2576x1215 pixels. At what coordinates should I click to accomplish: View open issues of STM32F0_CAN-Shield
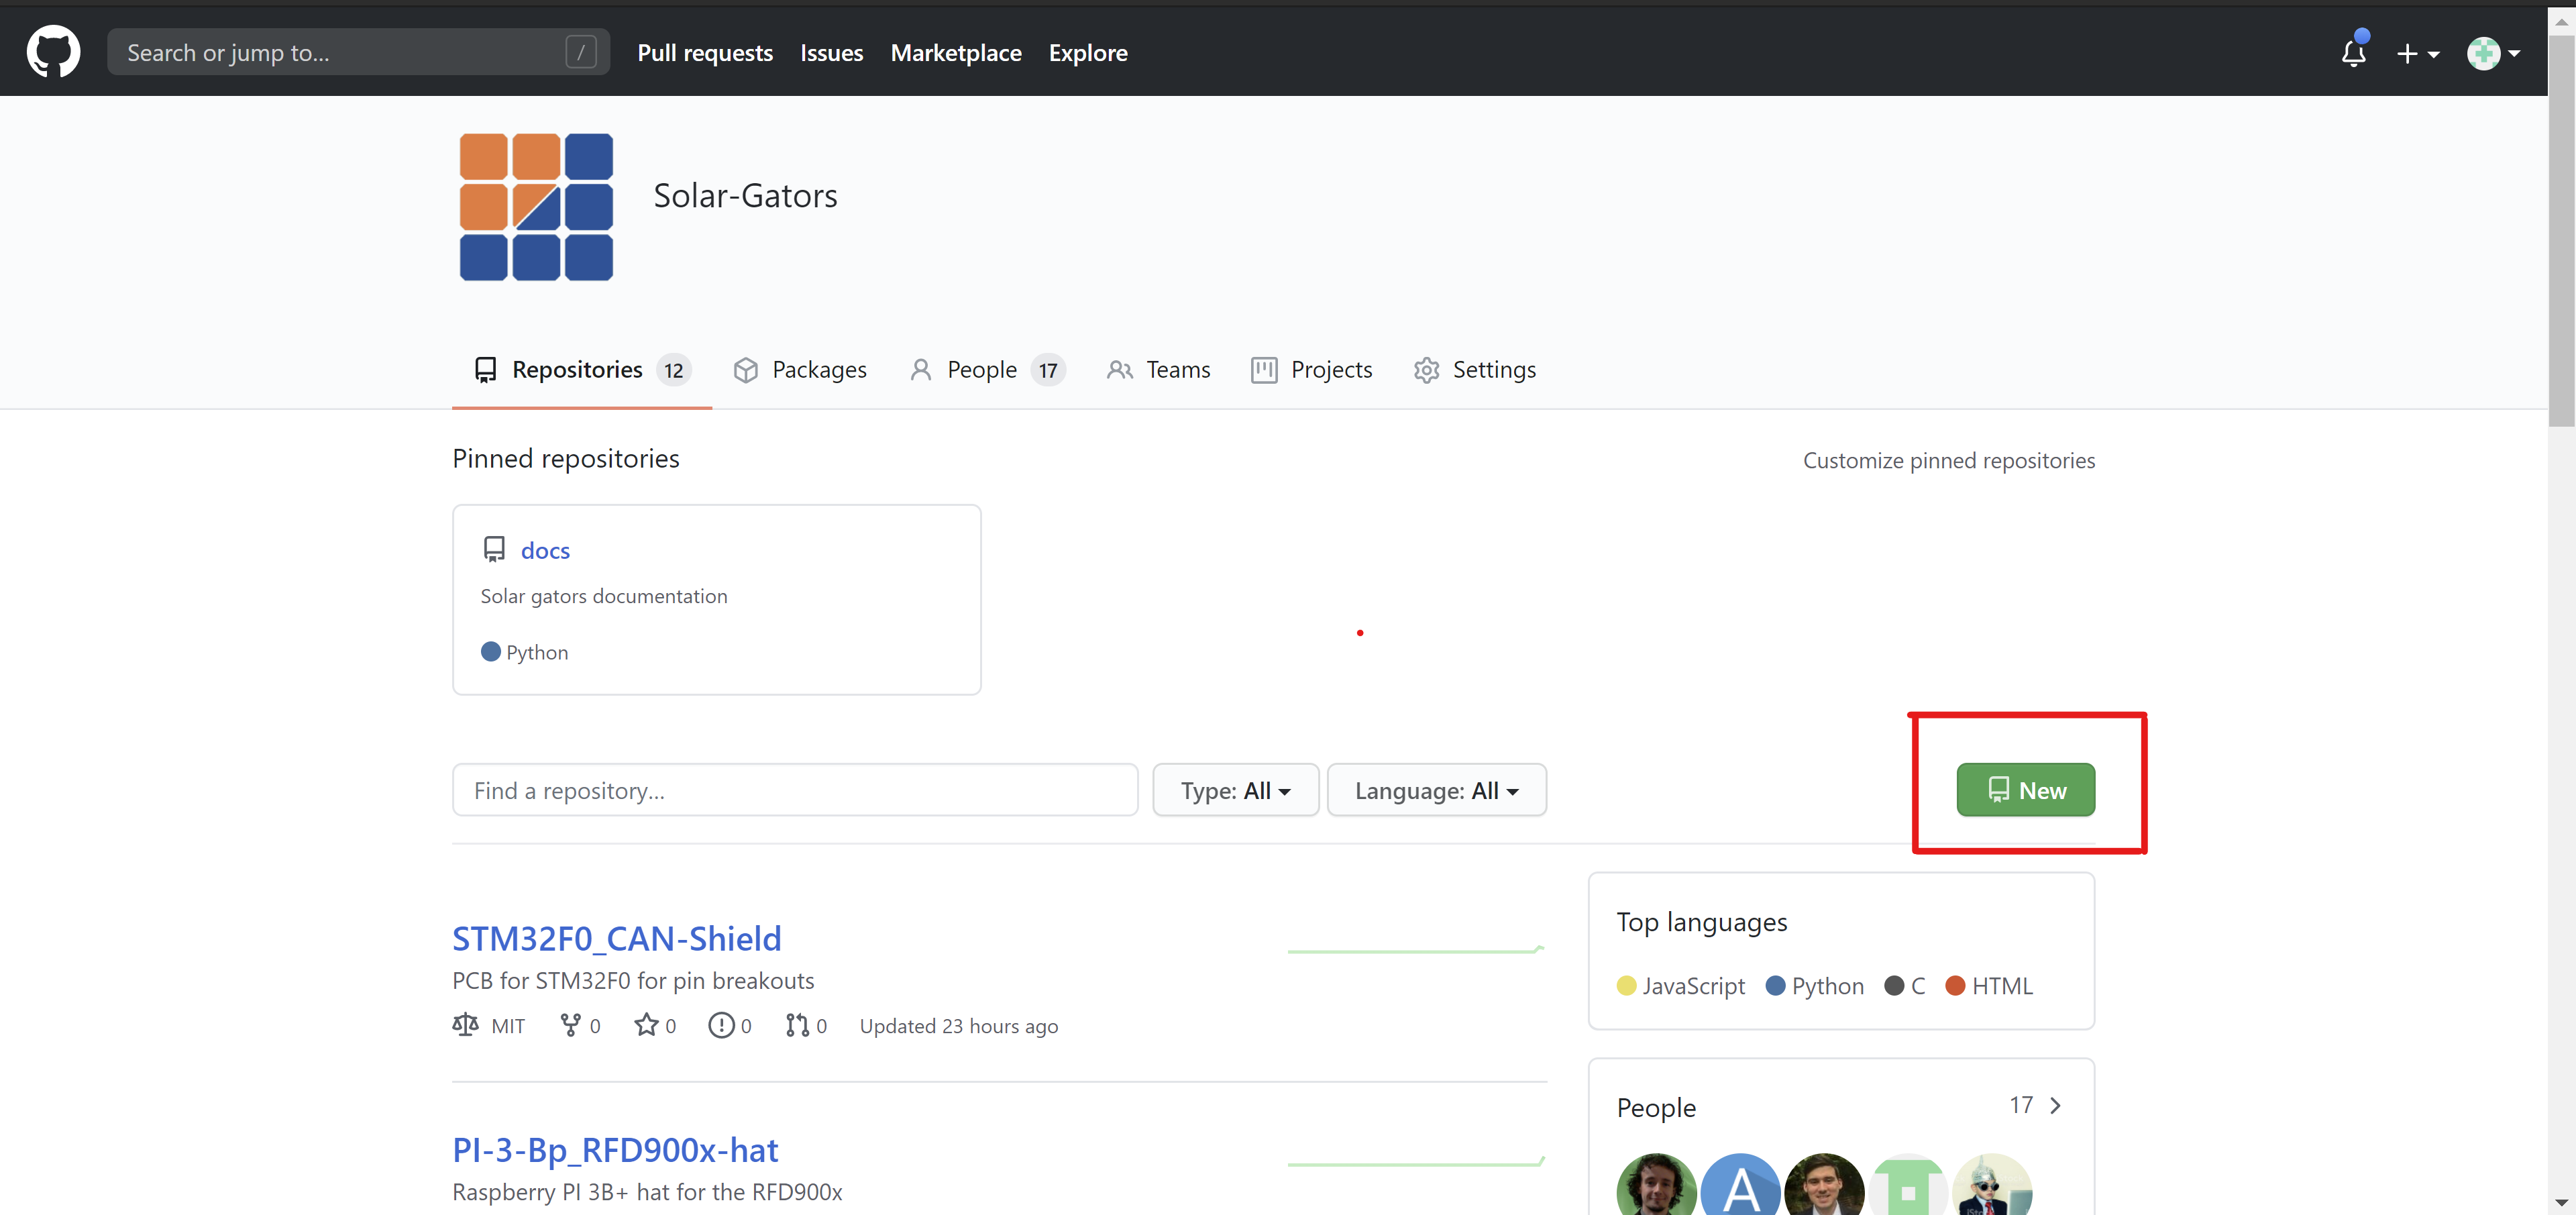[730, 1025]
